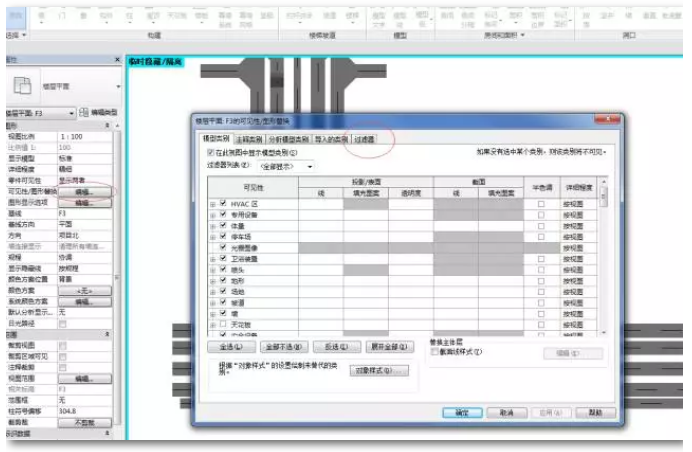Switch to the 注释类别 tab
Image resolution: width=692 pixels, height=452 pixels.
(249, 139)
